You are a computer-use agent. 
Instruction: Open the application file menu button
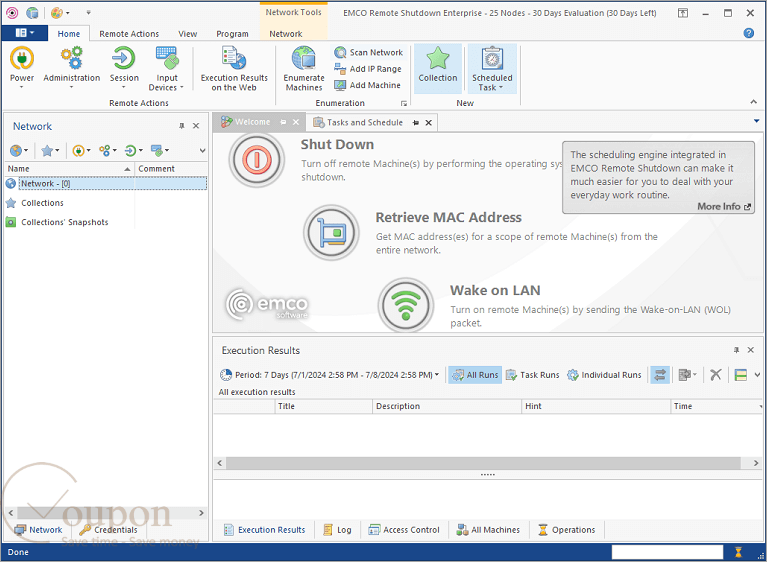[x=24, y=33]
